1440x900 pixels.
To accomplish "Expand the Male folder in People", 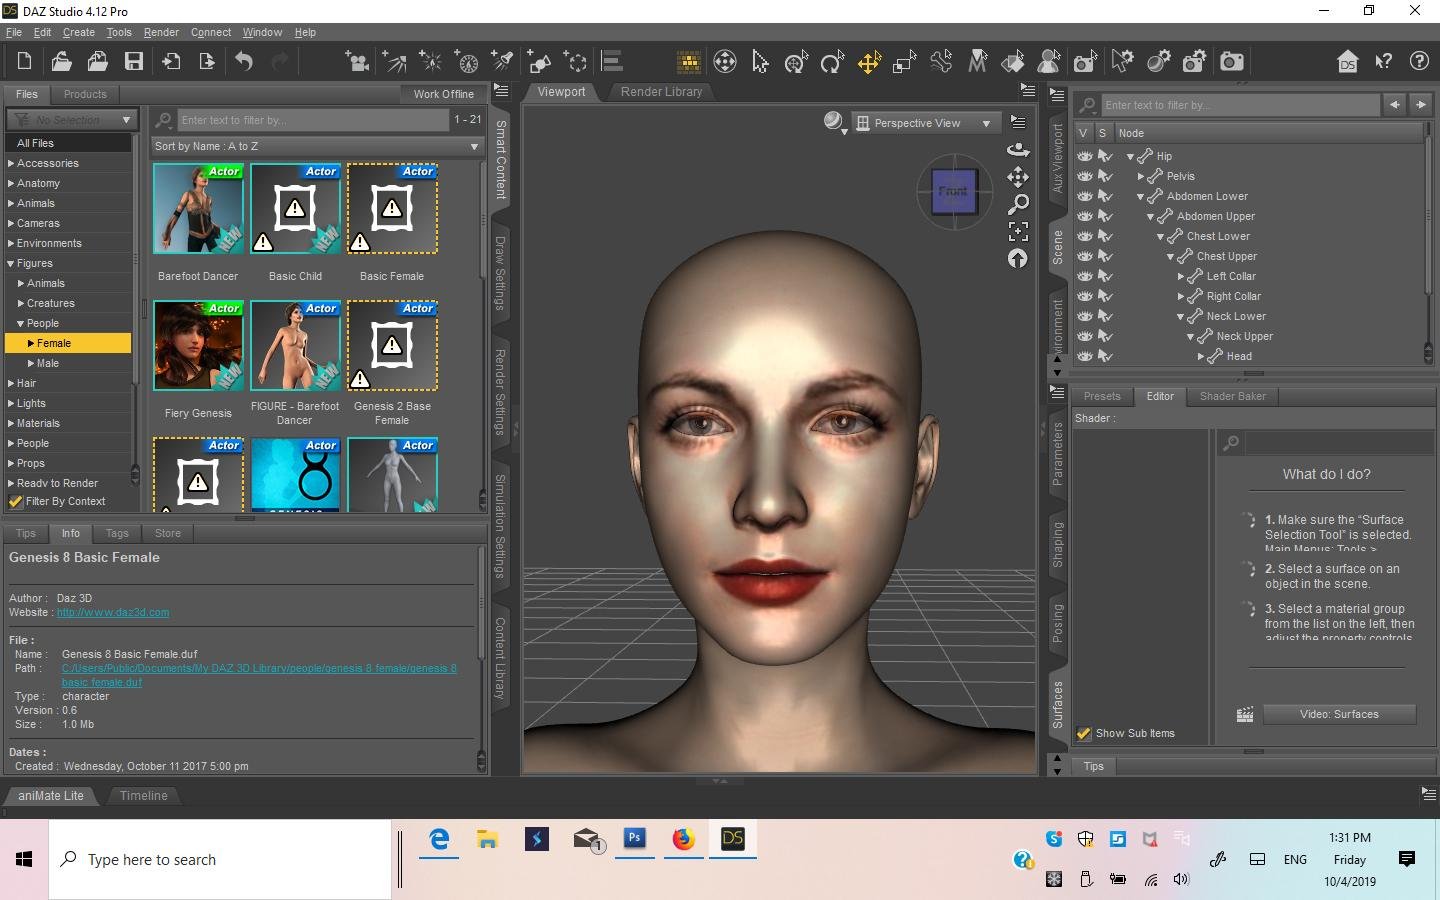I will pyautogui.click(x=31, y=363).
